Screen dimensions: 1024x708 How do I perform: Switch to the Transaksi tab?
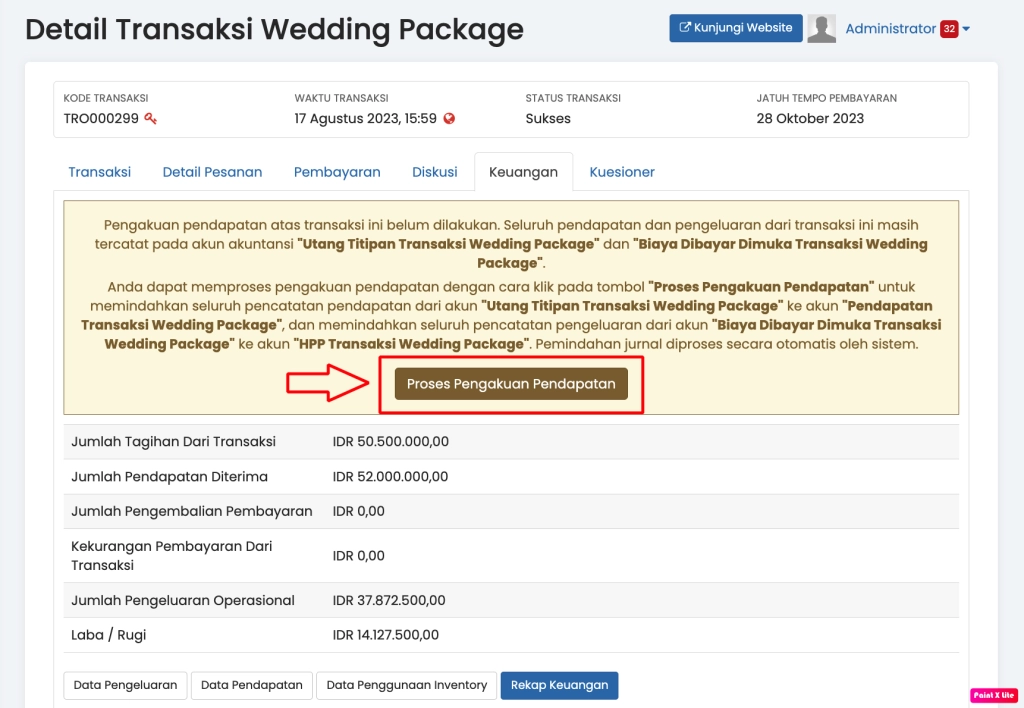click(99, 172)
